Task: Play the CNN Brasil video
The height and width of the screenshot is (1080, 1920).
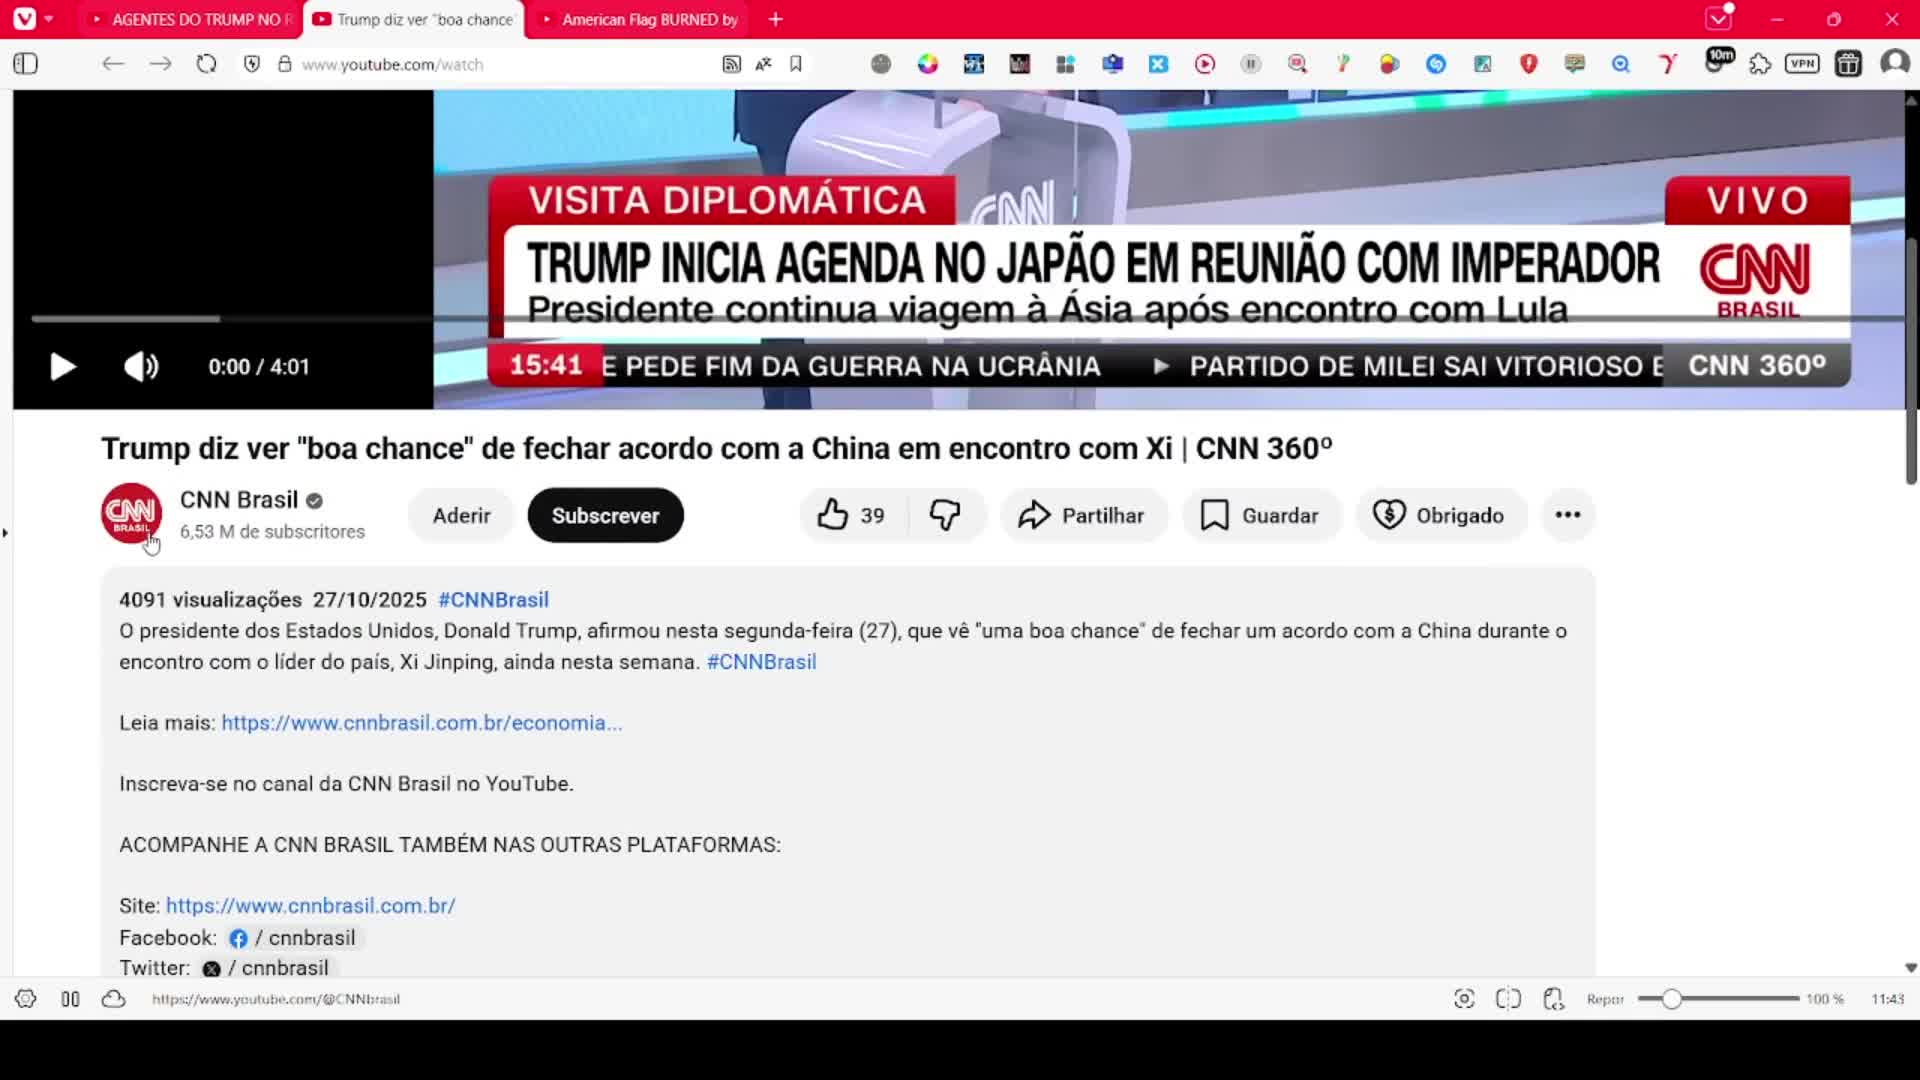Action: 62,367
